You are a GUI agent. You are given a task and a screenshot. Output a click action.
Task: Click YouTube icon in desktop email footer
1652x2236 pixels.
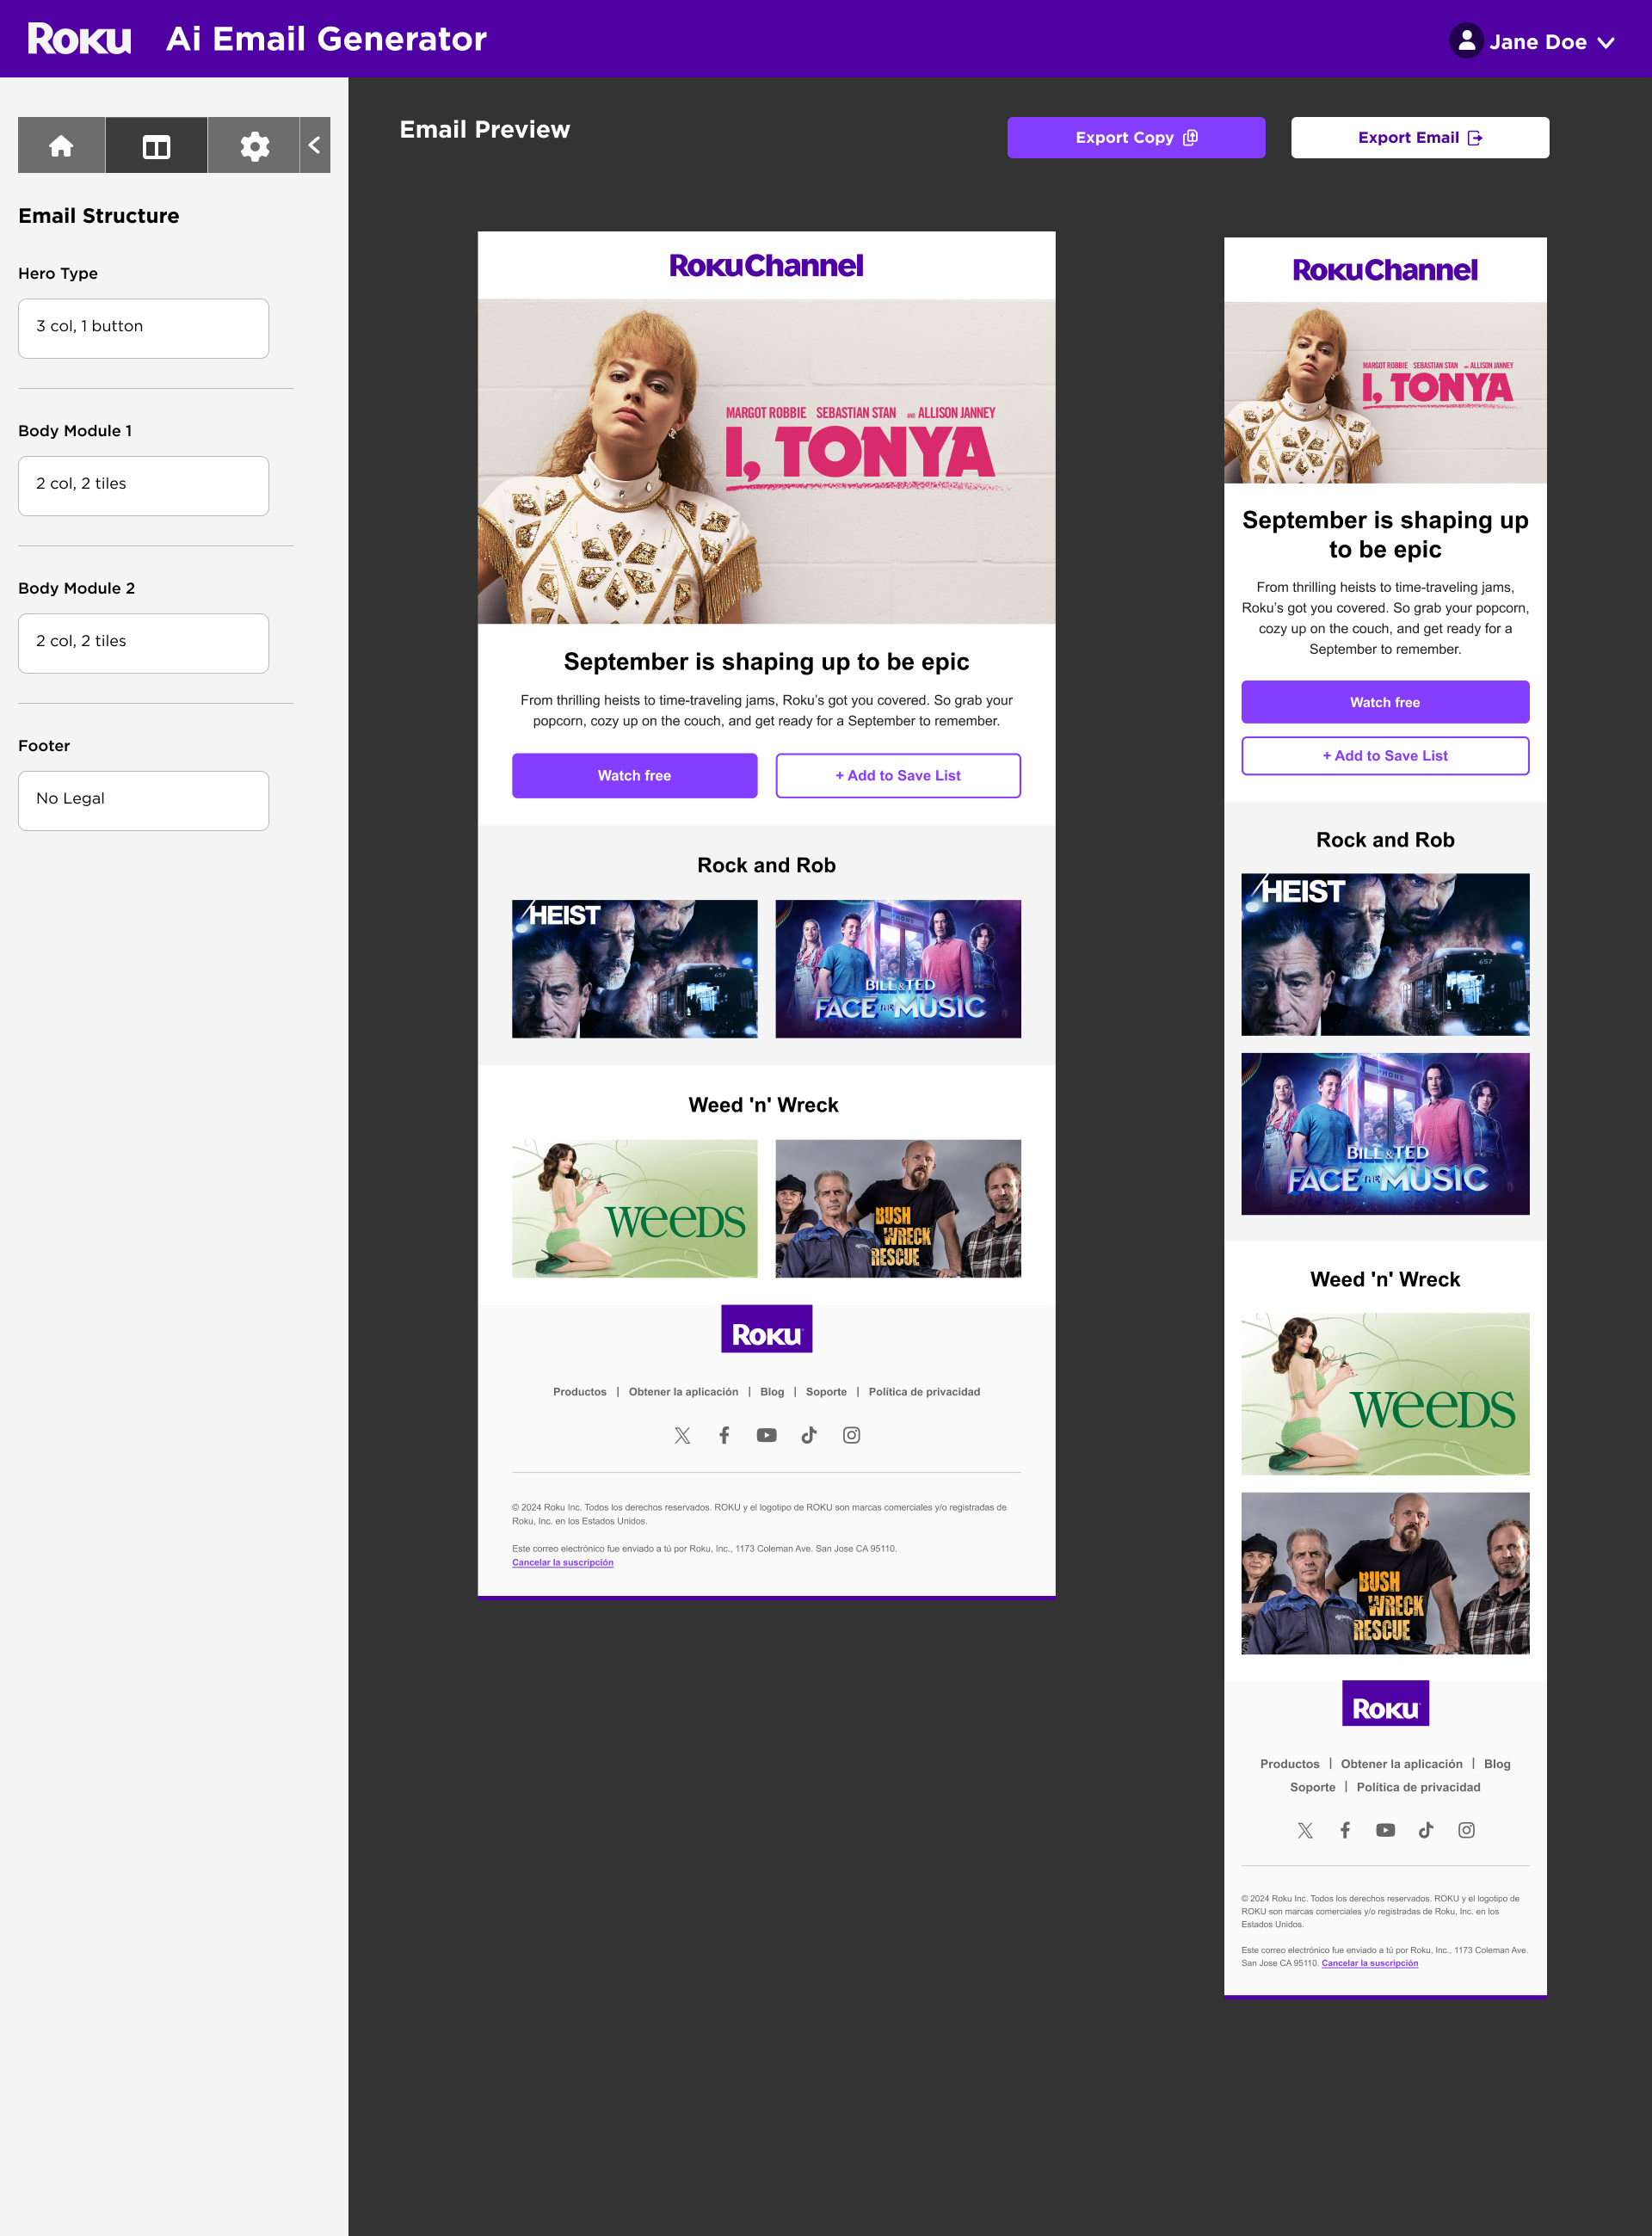[766, 1435]
